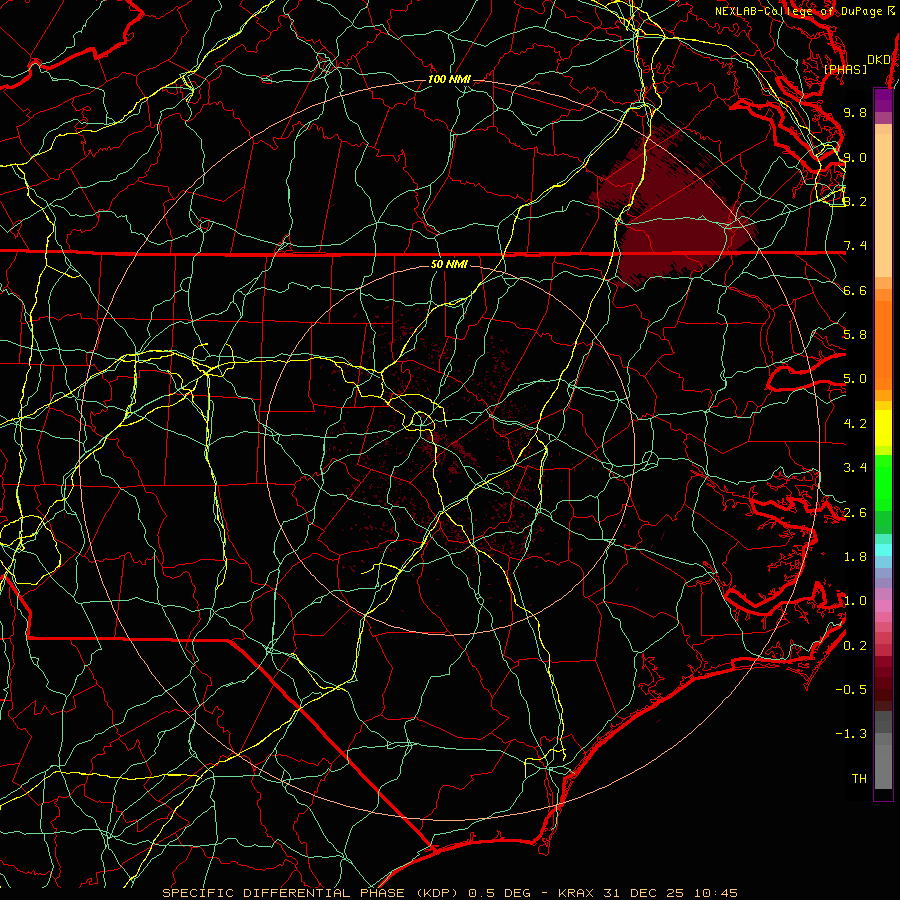Click the 9.8 value on the color scale

coord(855,112)
